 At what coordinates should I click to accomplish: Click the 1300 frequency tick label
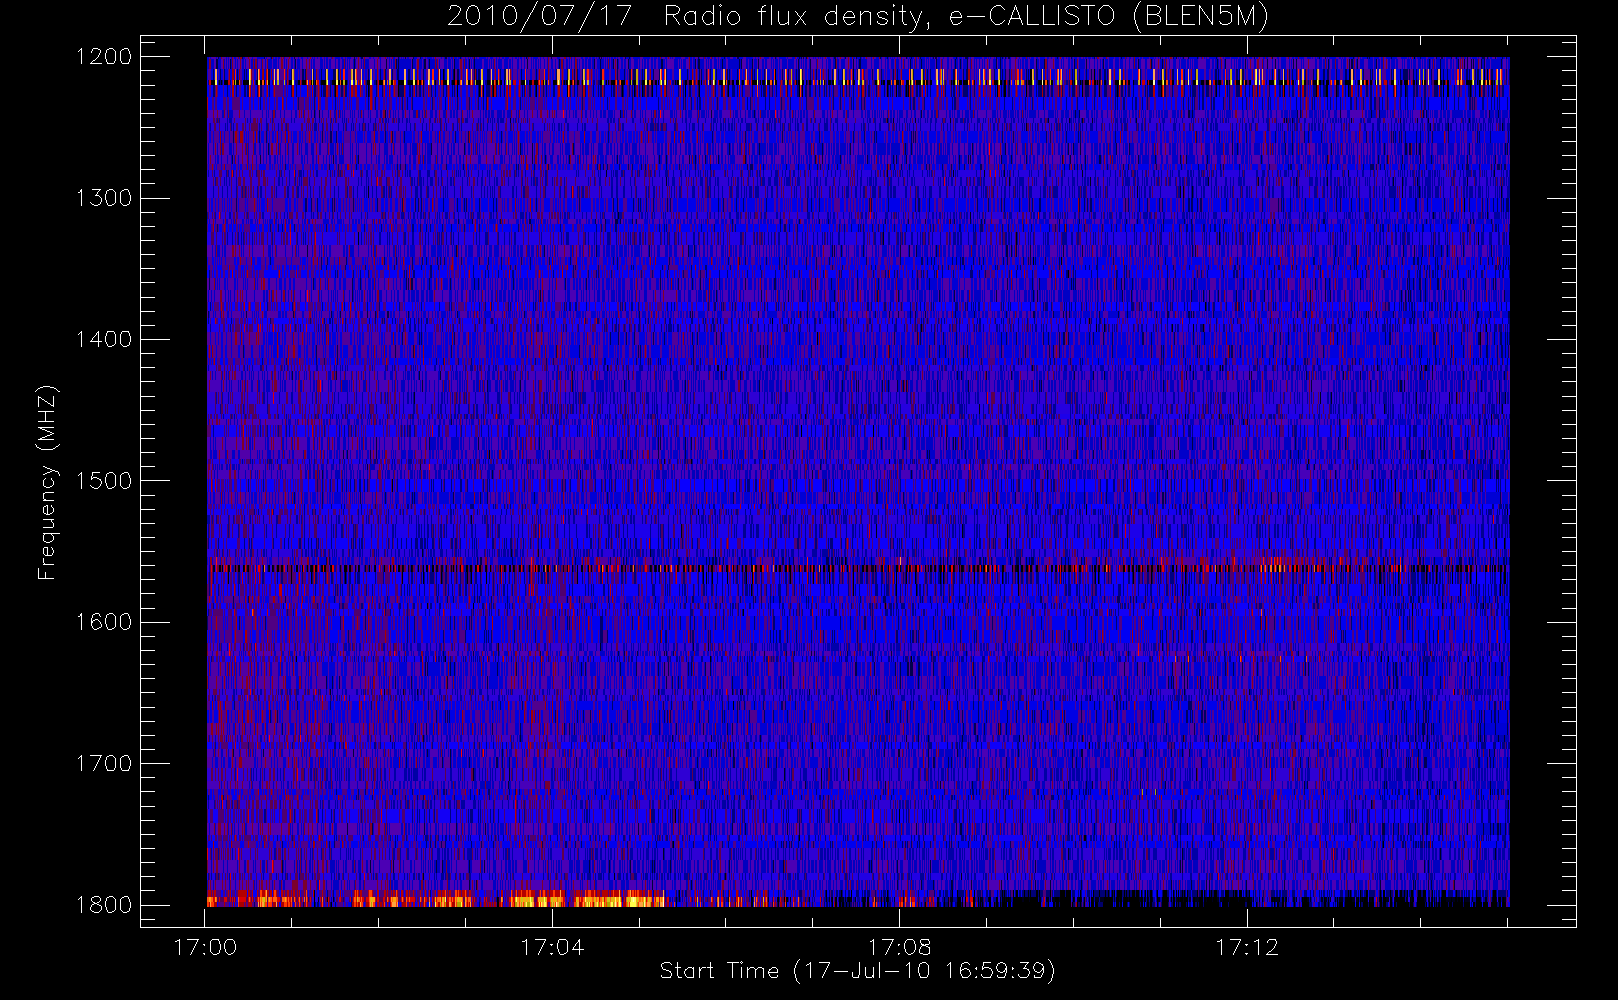pos(104,198)
